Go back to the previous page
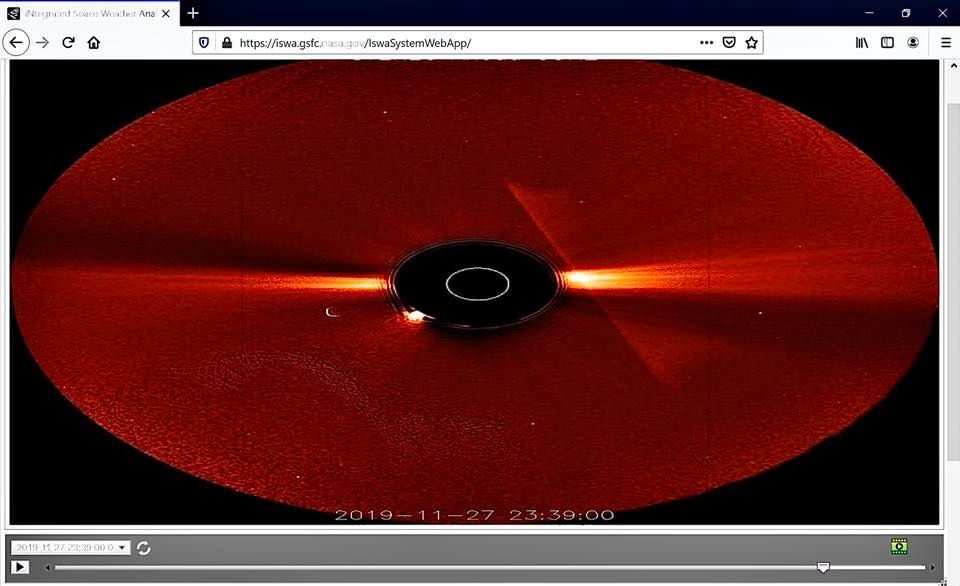960x586 pixels. click(16, 43)
